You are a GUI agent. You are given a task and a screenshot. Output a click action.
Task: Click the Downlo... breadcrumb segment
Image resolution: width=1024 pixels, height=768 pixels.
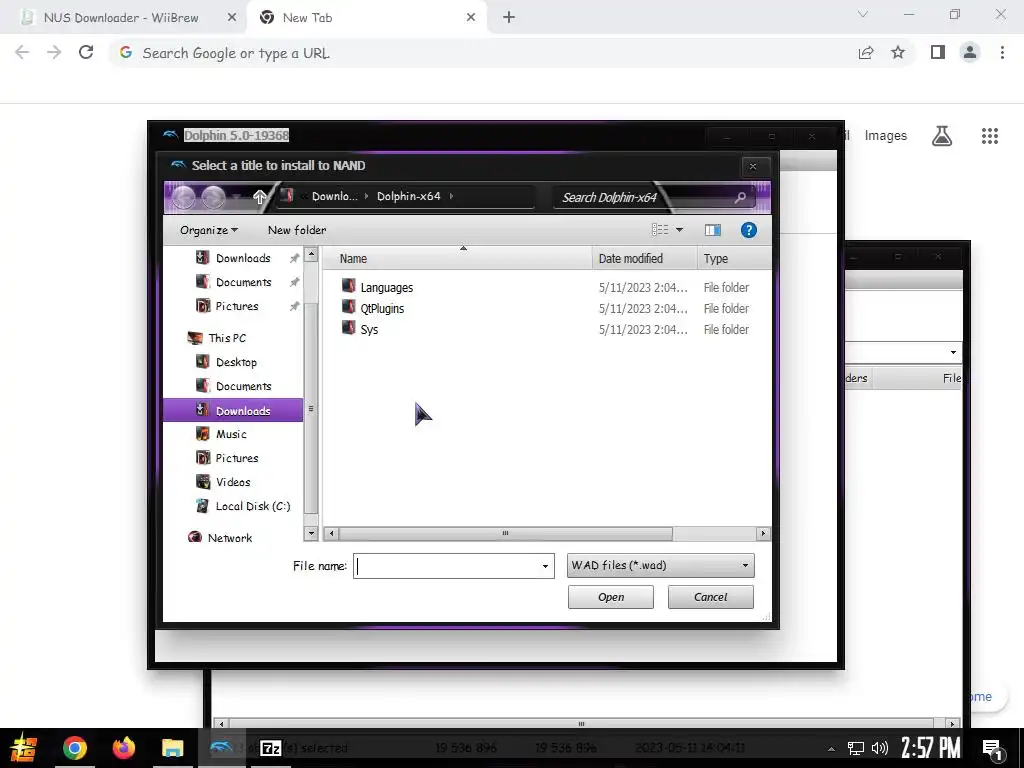tap(334, 196)
